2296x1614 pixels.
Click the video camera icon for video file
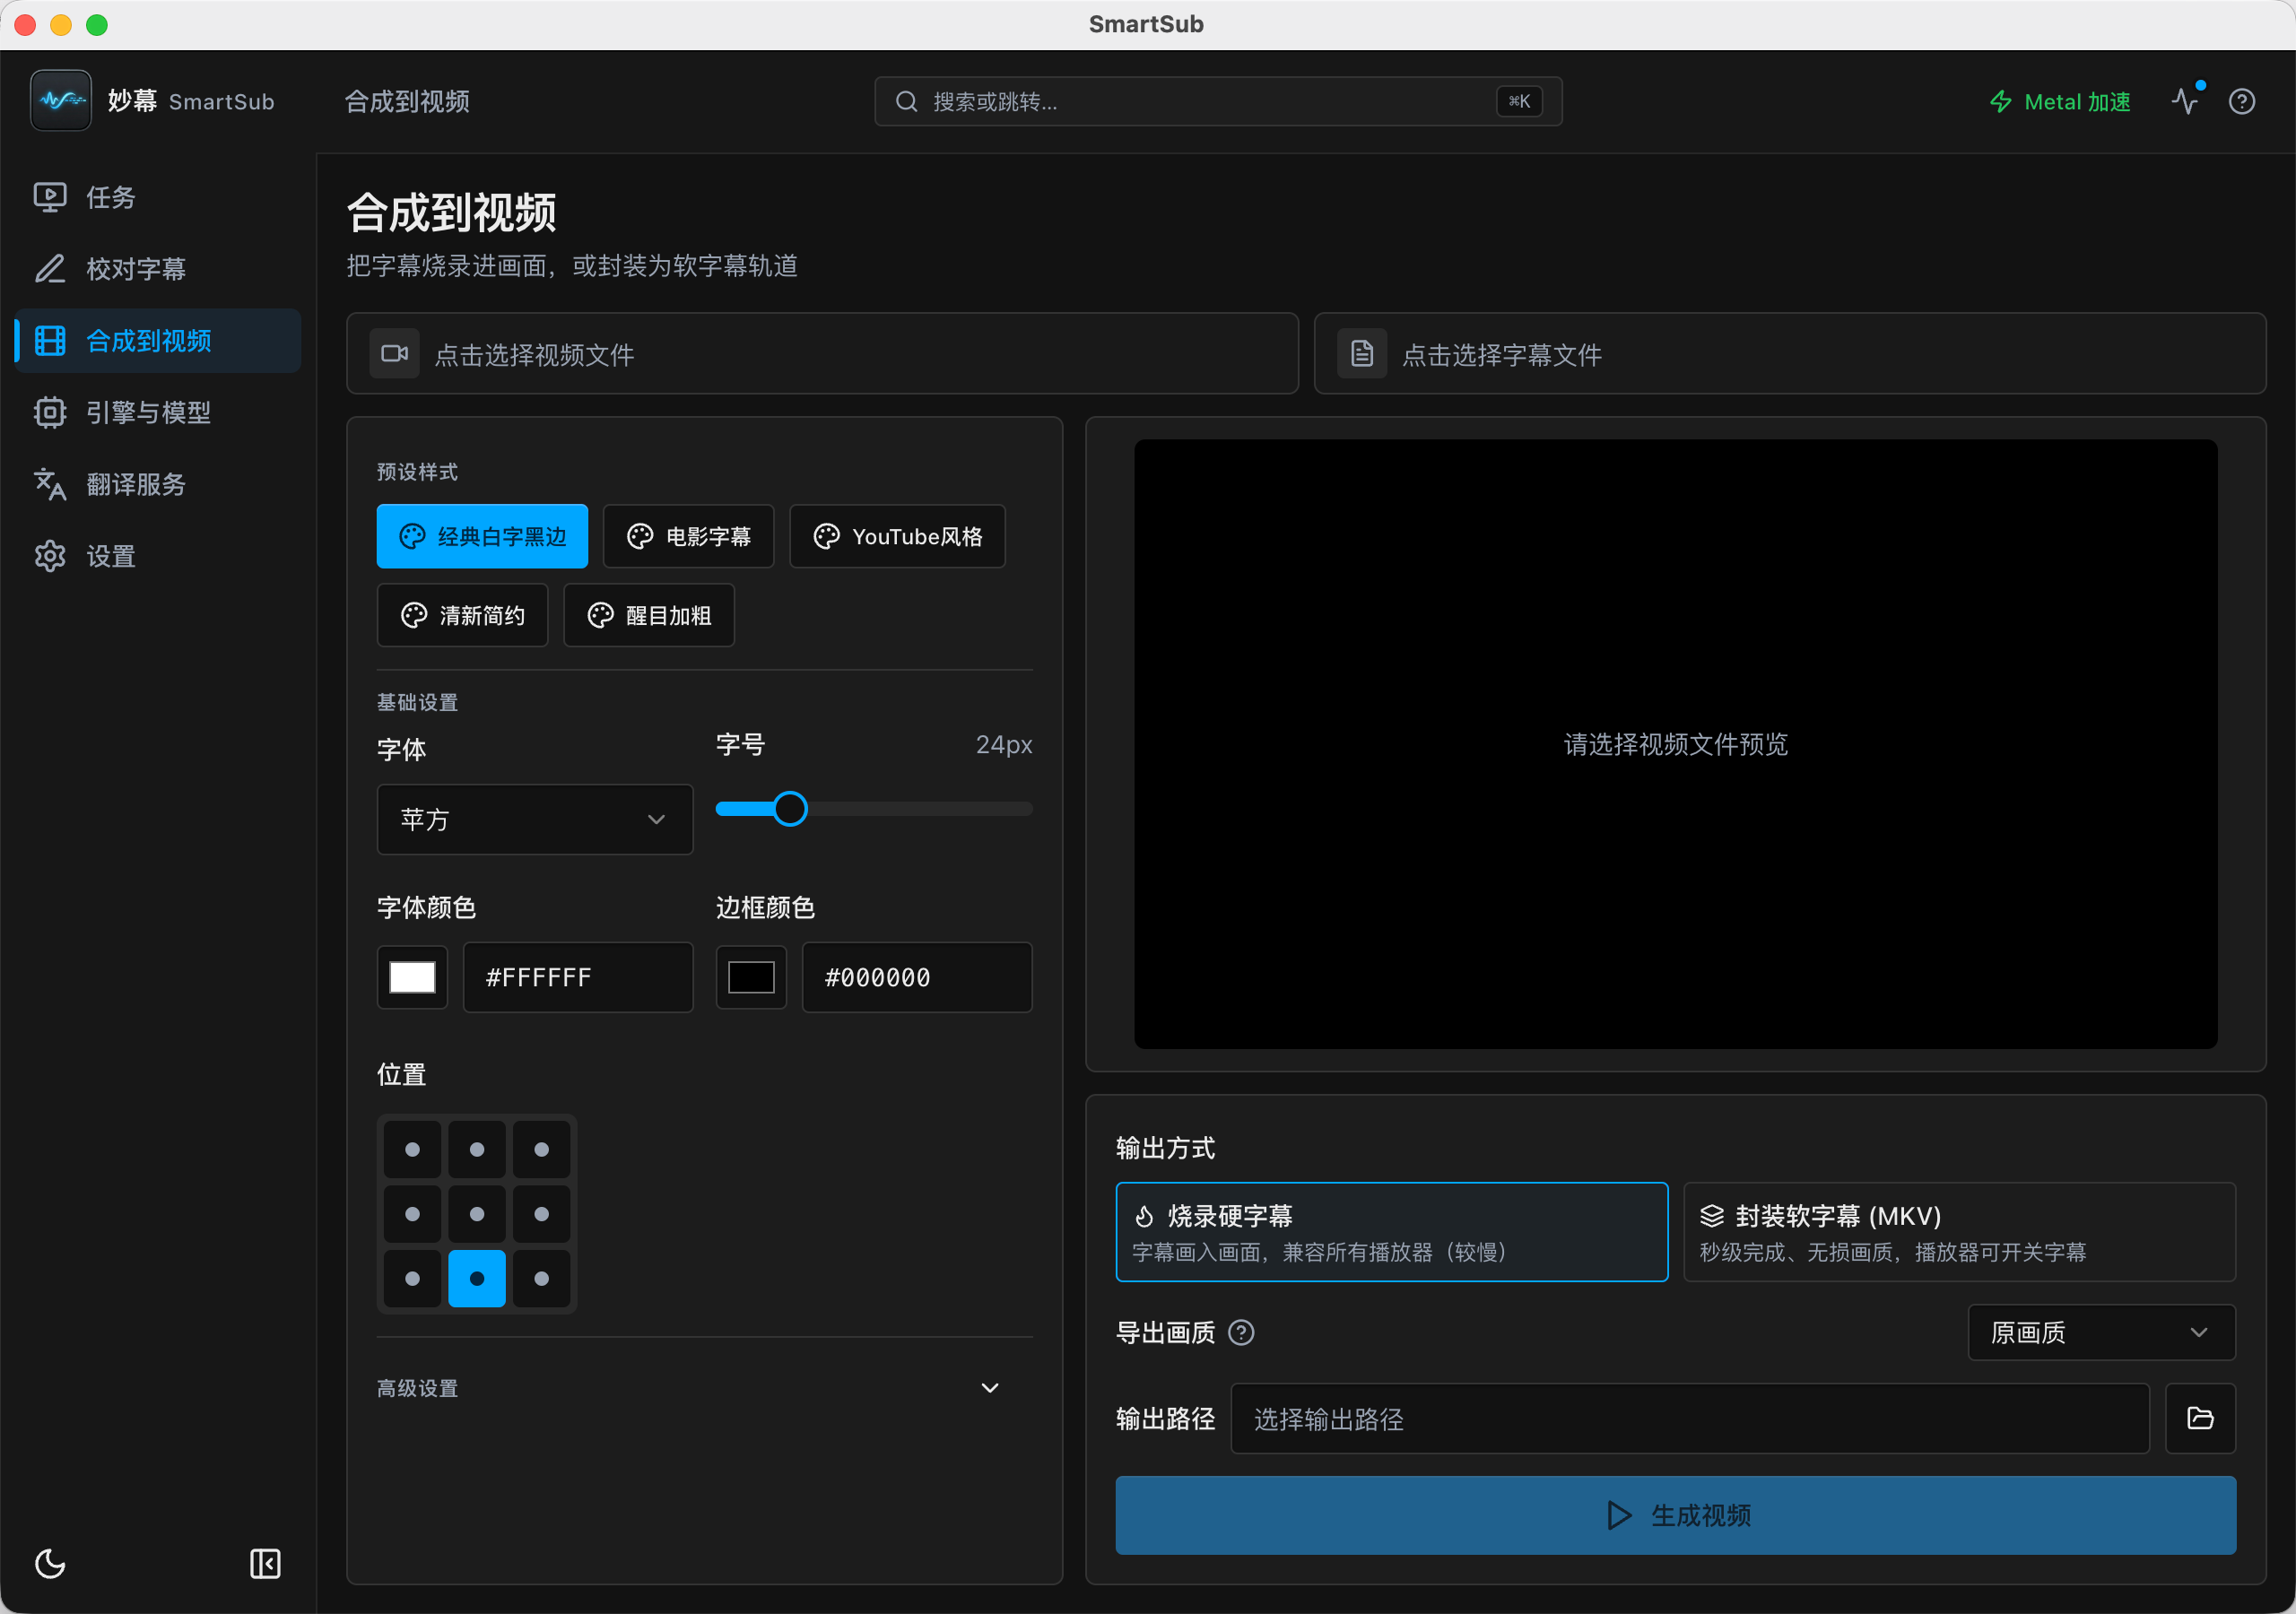[395, 353]
